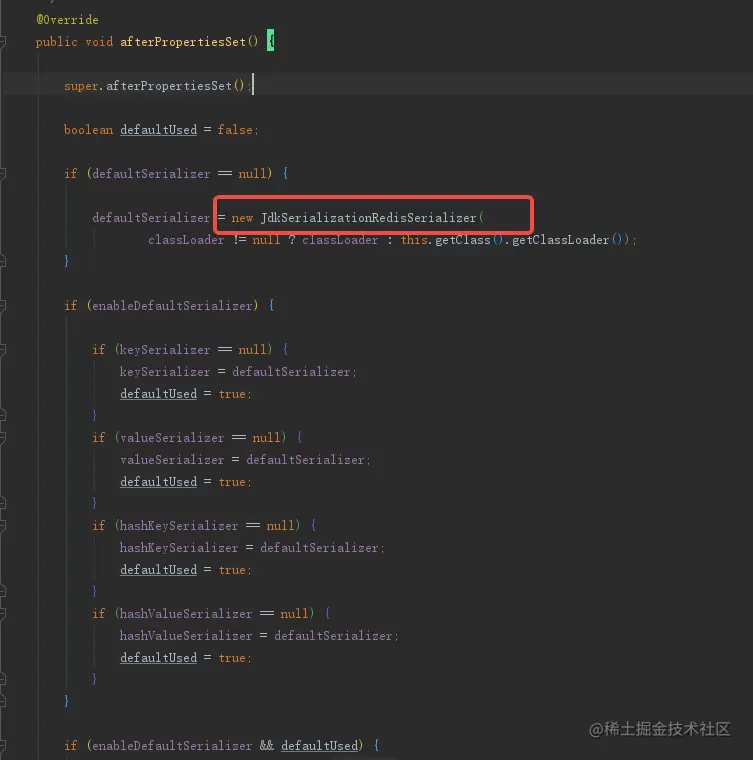The height and width of the screenshot is (760, 753).
Task: Click afterPropertiesSet in the method declaration
Action: [x=183, y=42]
